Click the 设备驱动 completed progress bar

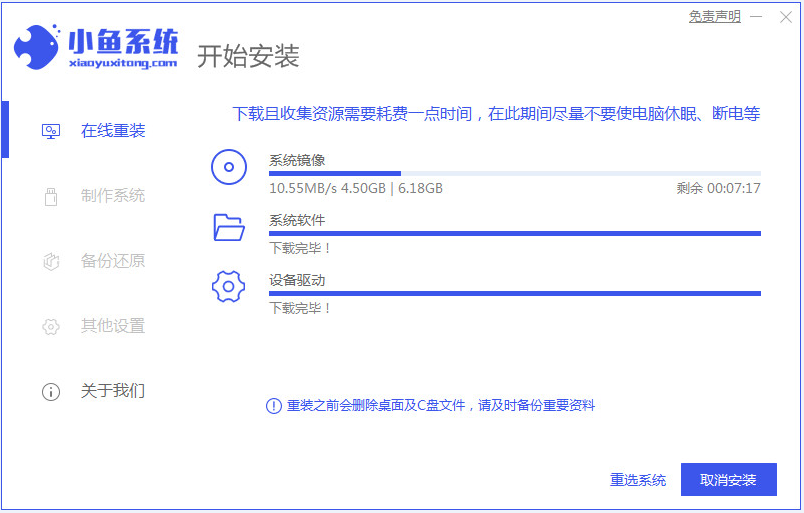pyautogui.click(x=514, y=294)
